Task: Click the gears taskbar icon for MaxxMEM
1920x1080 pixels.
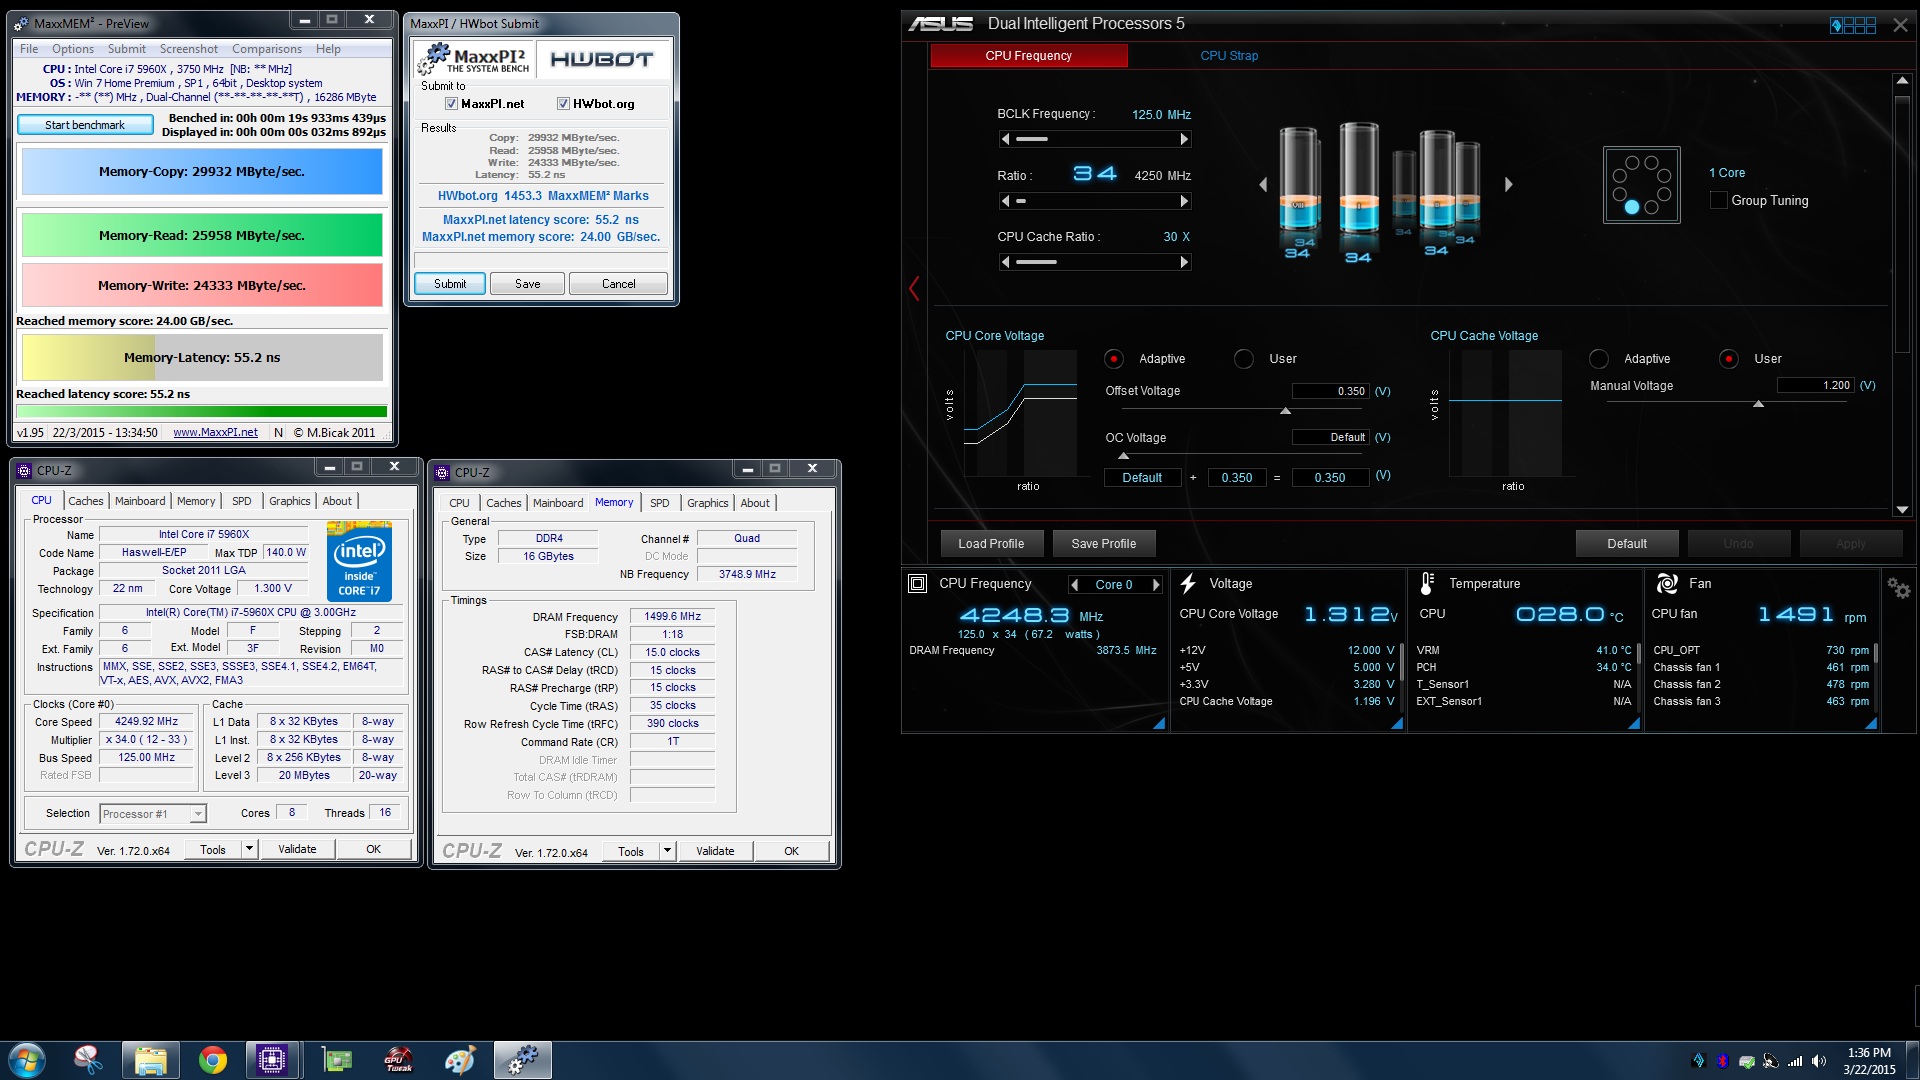Action: point(522,1060)
